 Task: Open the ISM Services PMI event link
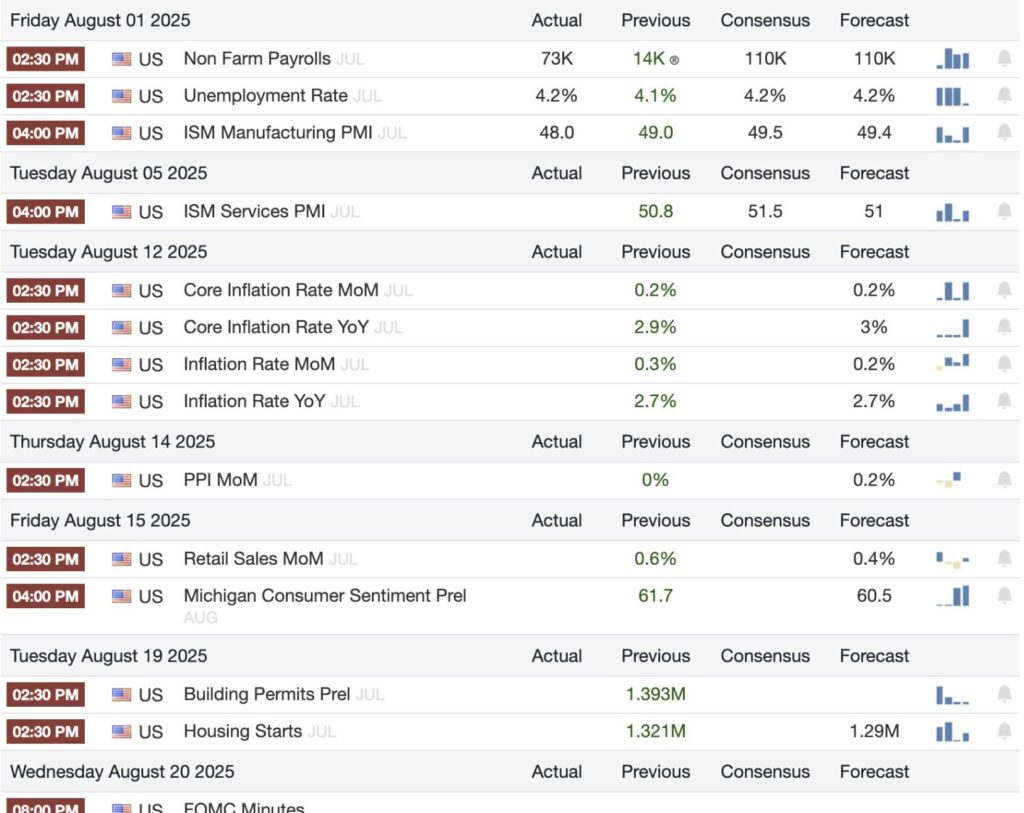[x=254, y=211]
